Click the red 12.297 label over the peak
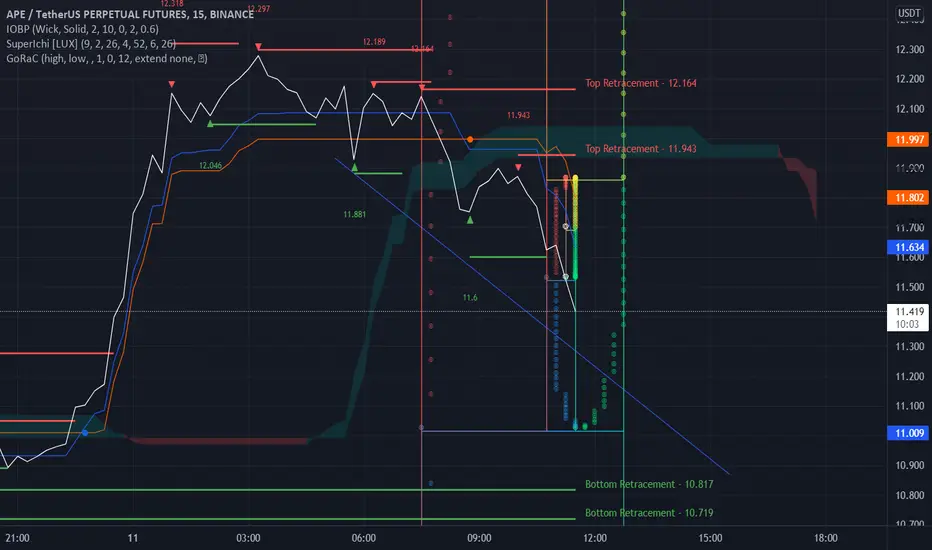 click(x=259, y=9)
